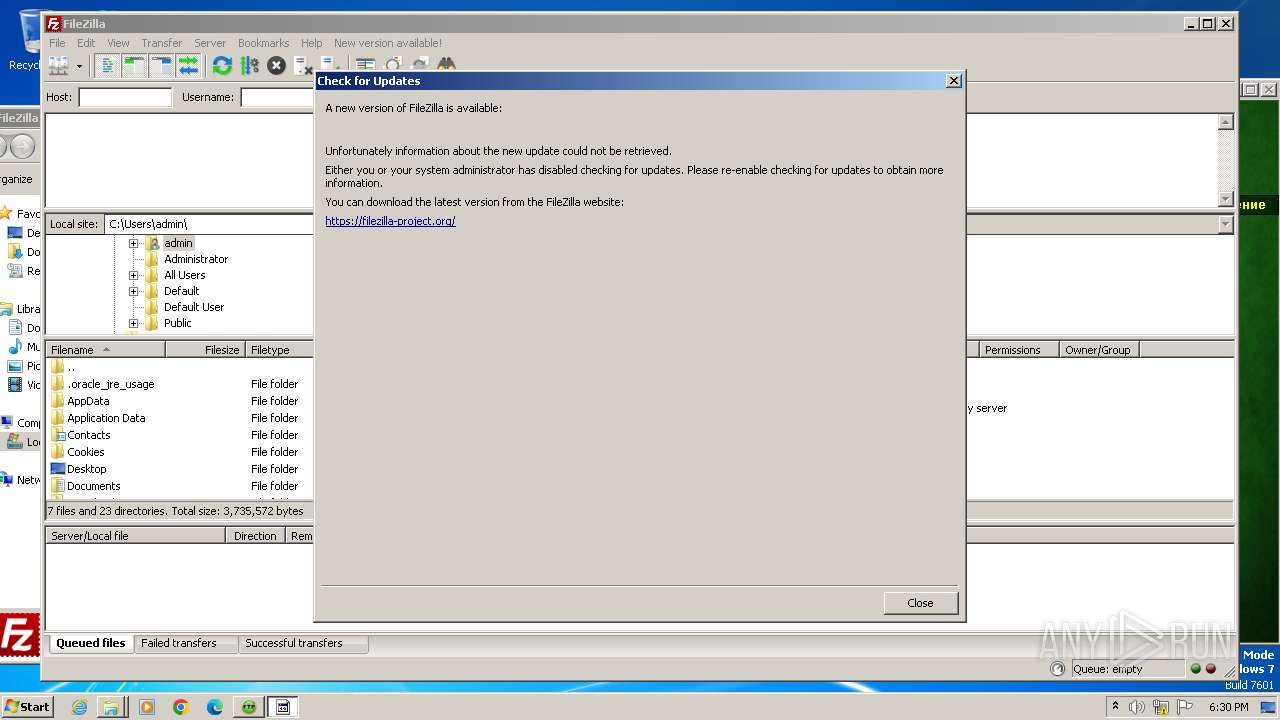The width and height of the screenshot is (1280, 720).
Task: Open the View menu
Action: coord(118,43)
